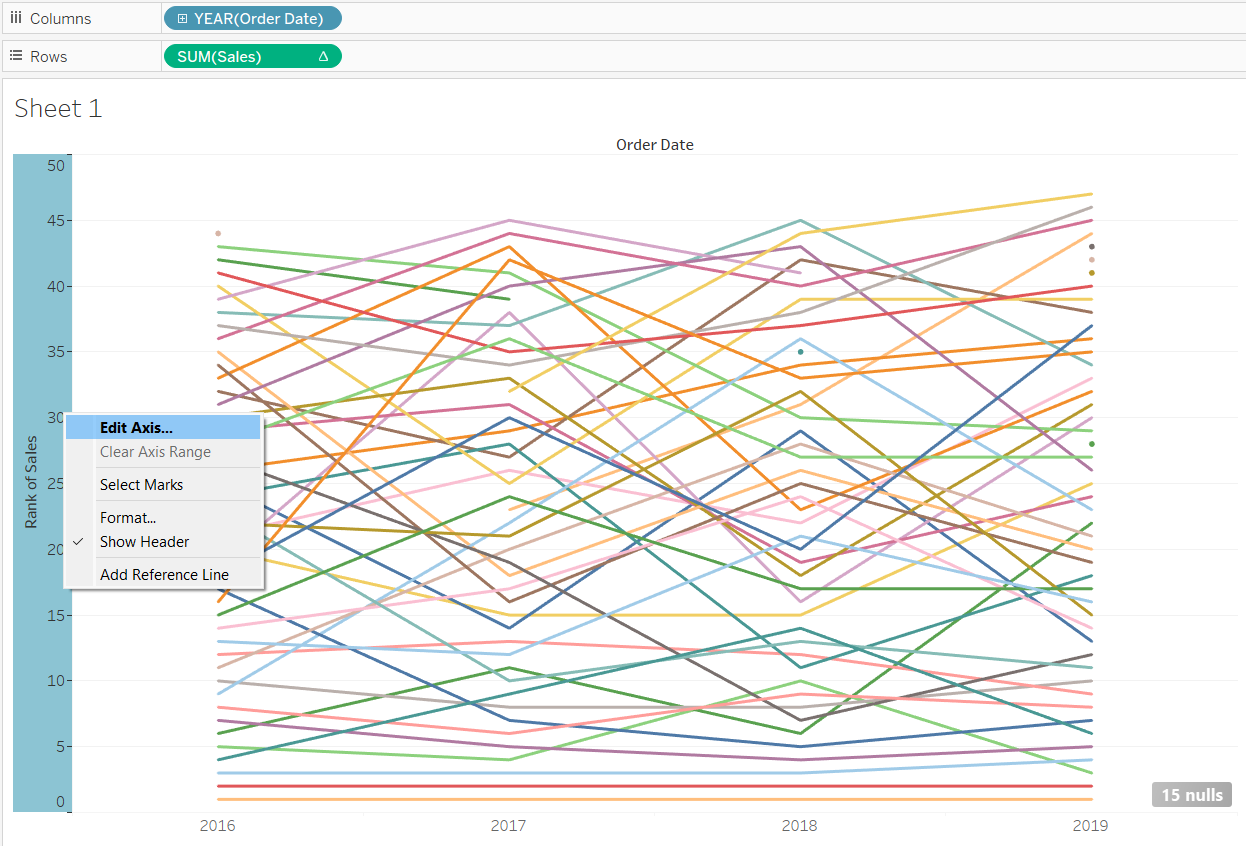Select the green dot mark at 2019 near rank 28

pos(1092,444)
